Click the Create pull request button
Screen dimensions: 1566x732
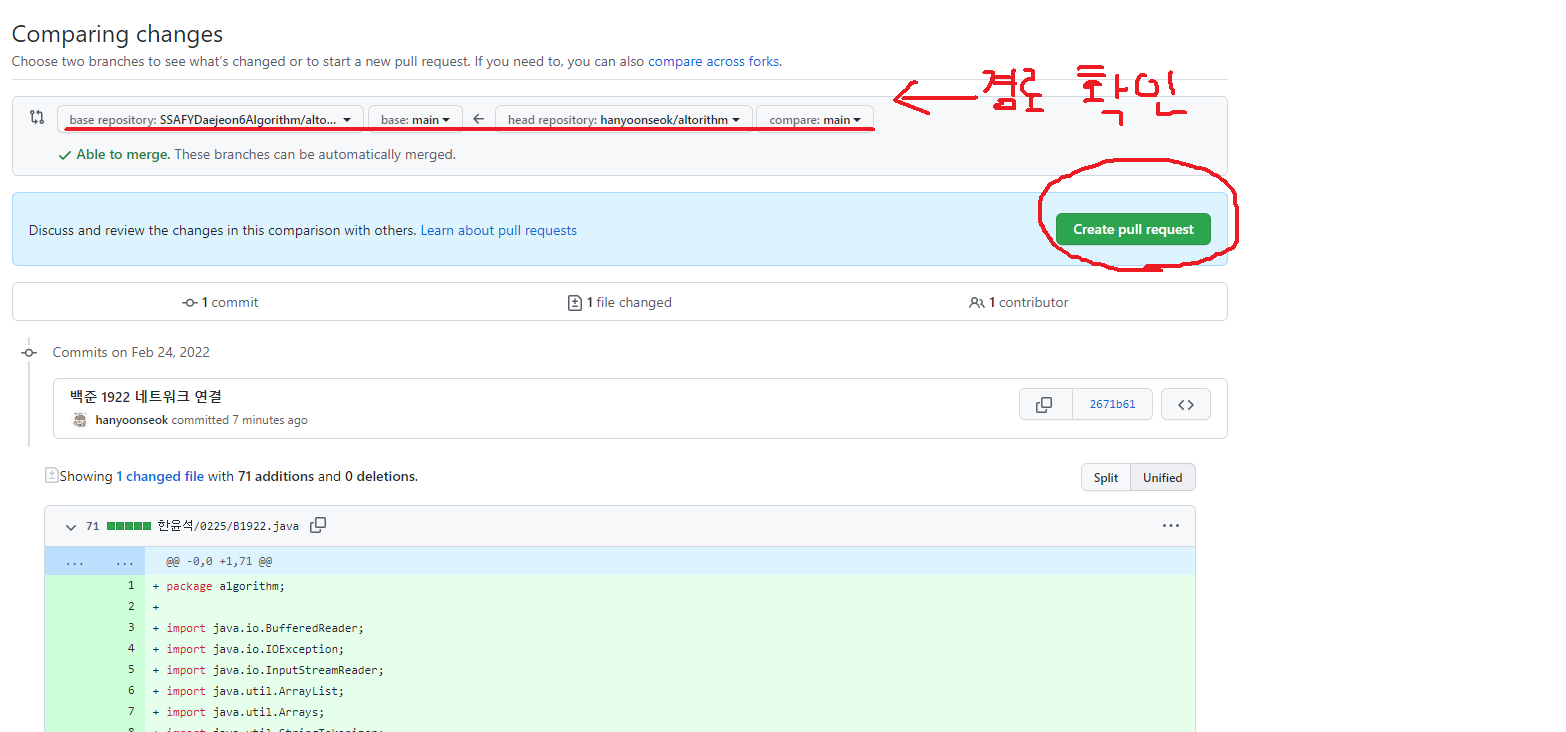(1133, 229)
